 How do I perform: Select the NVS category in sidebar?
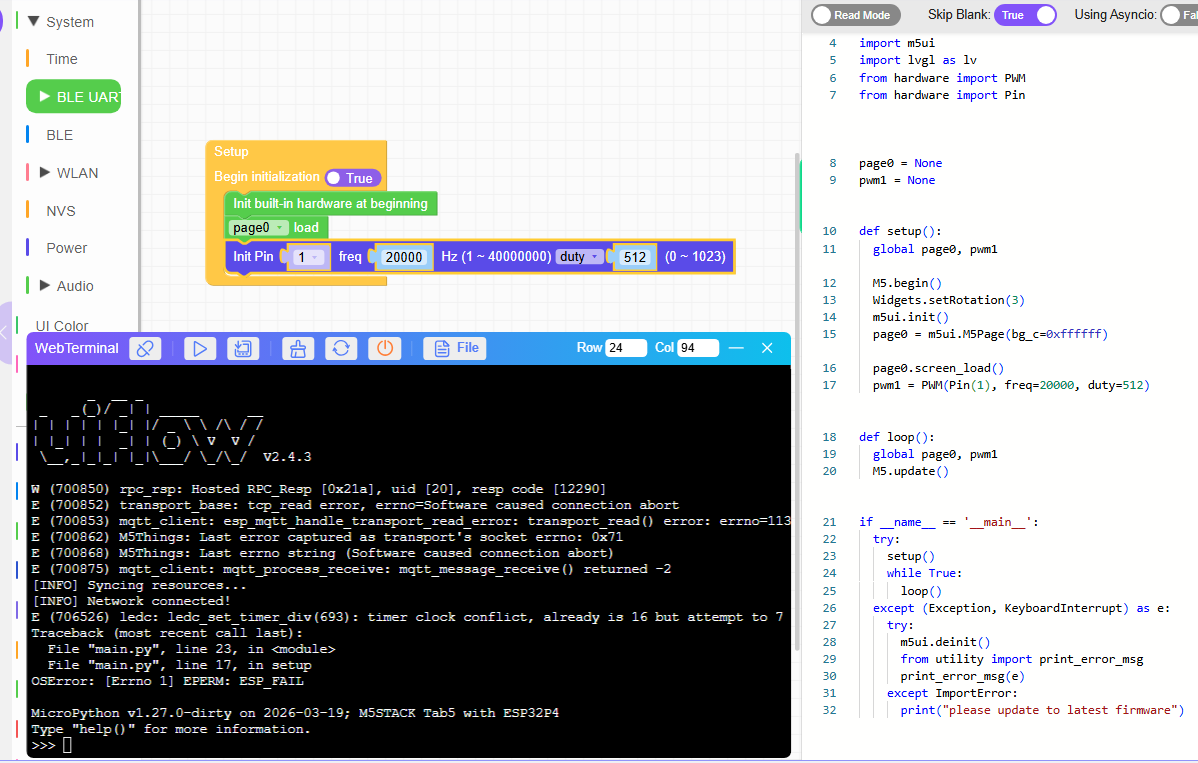pyautogui.click(x=61, y=211)
